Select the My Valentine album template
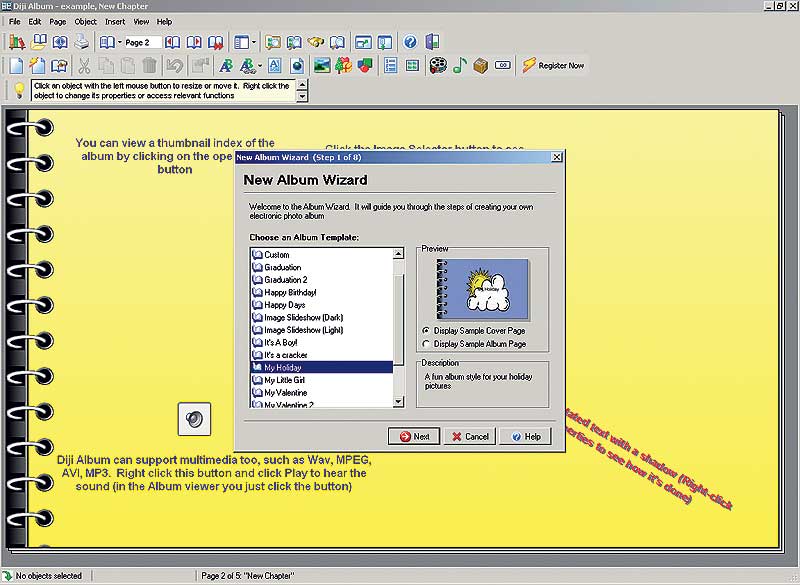 coord(322,393)
